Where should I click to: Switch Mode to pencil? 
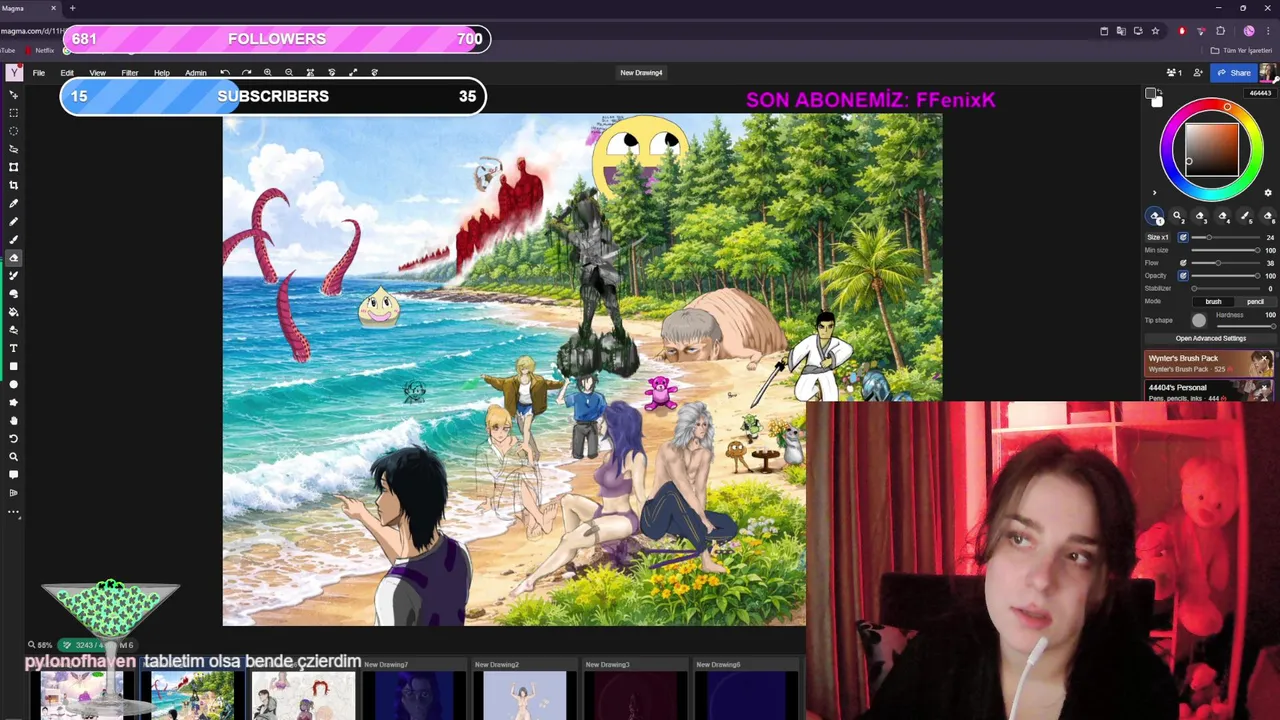(1255, 301)
